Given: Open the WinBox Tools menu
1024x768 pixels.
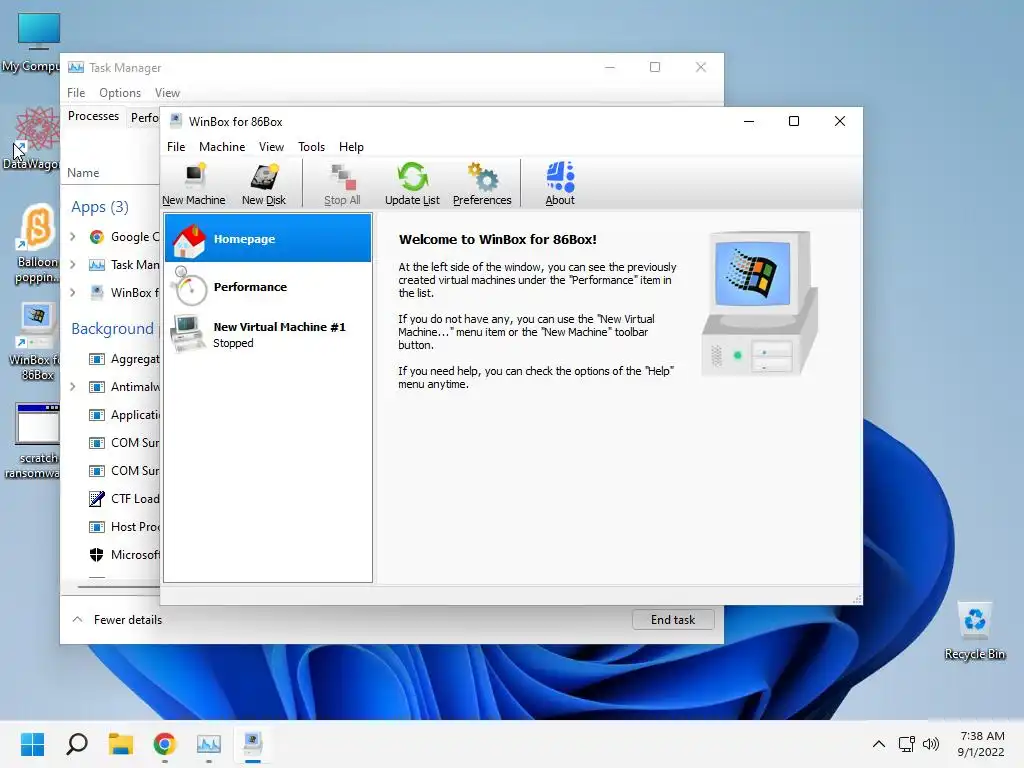Looking at the screenshot, I should tap(311, 147).
